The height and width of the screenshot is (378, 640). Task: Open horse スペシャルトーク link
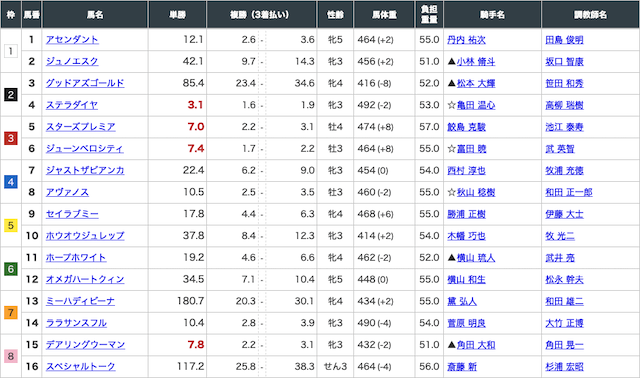pos(80,367)
